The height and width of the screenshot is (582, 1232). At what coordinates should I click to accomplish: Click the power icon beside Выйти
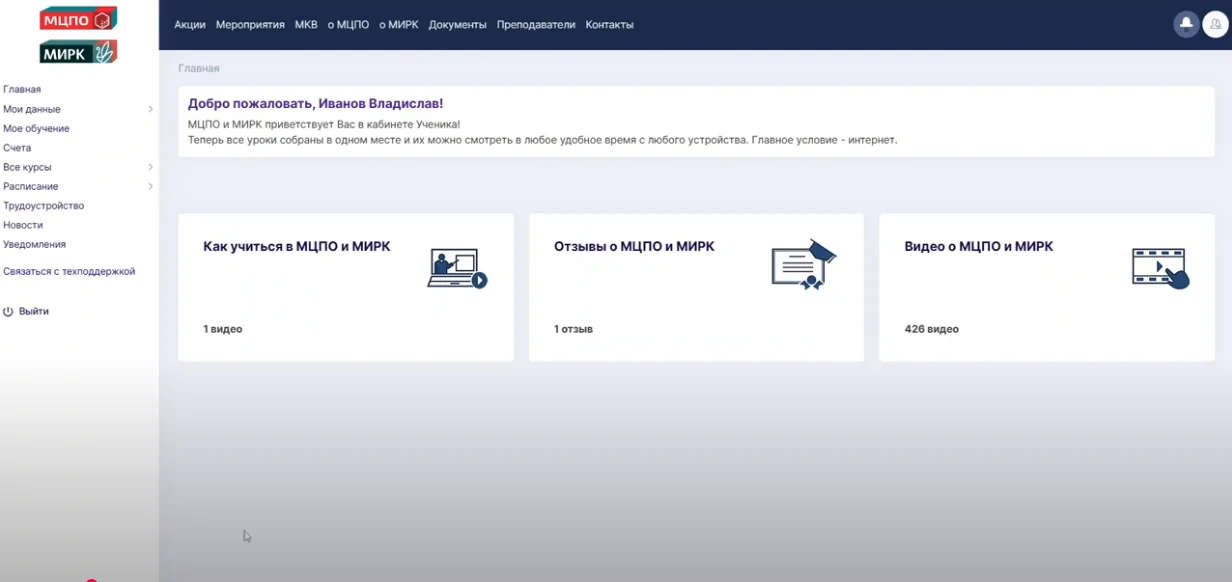[x=8, y=311]
